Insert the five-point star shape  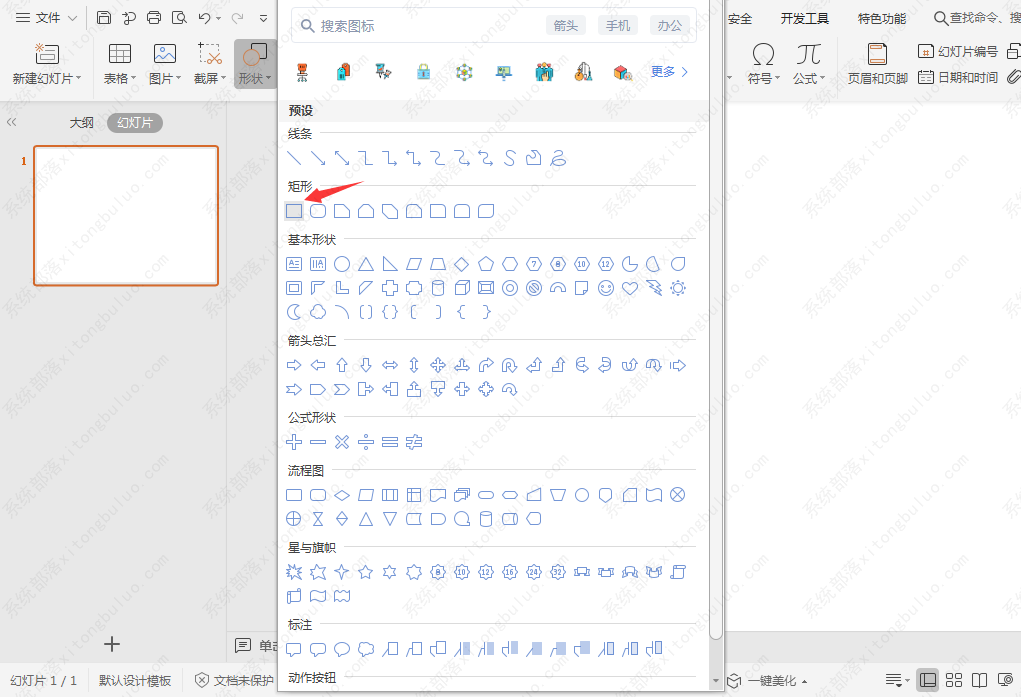point(366,572)
